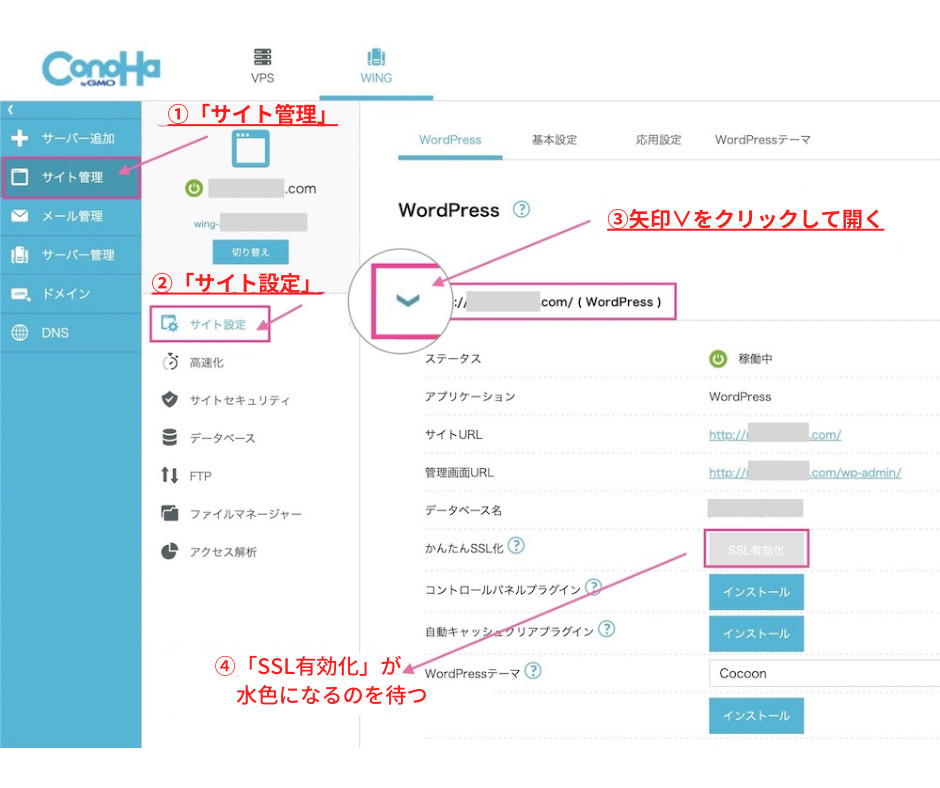Viewport: 940px width, 788px height.
Task: Select the WING tab icon
Action: pos(376,57)
